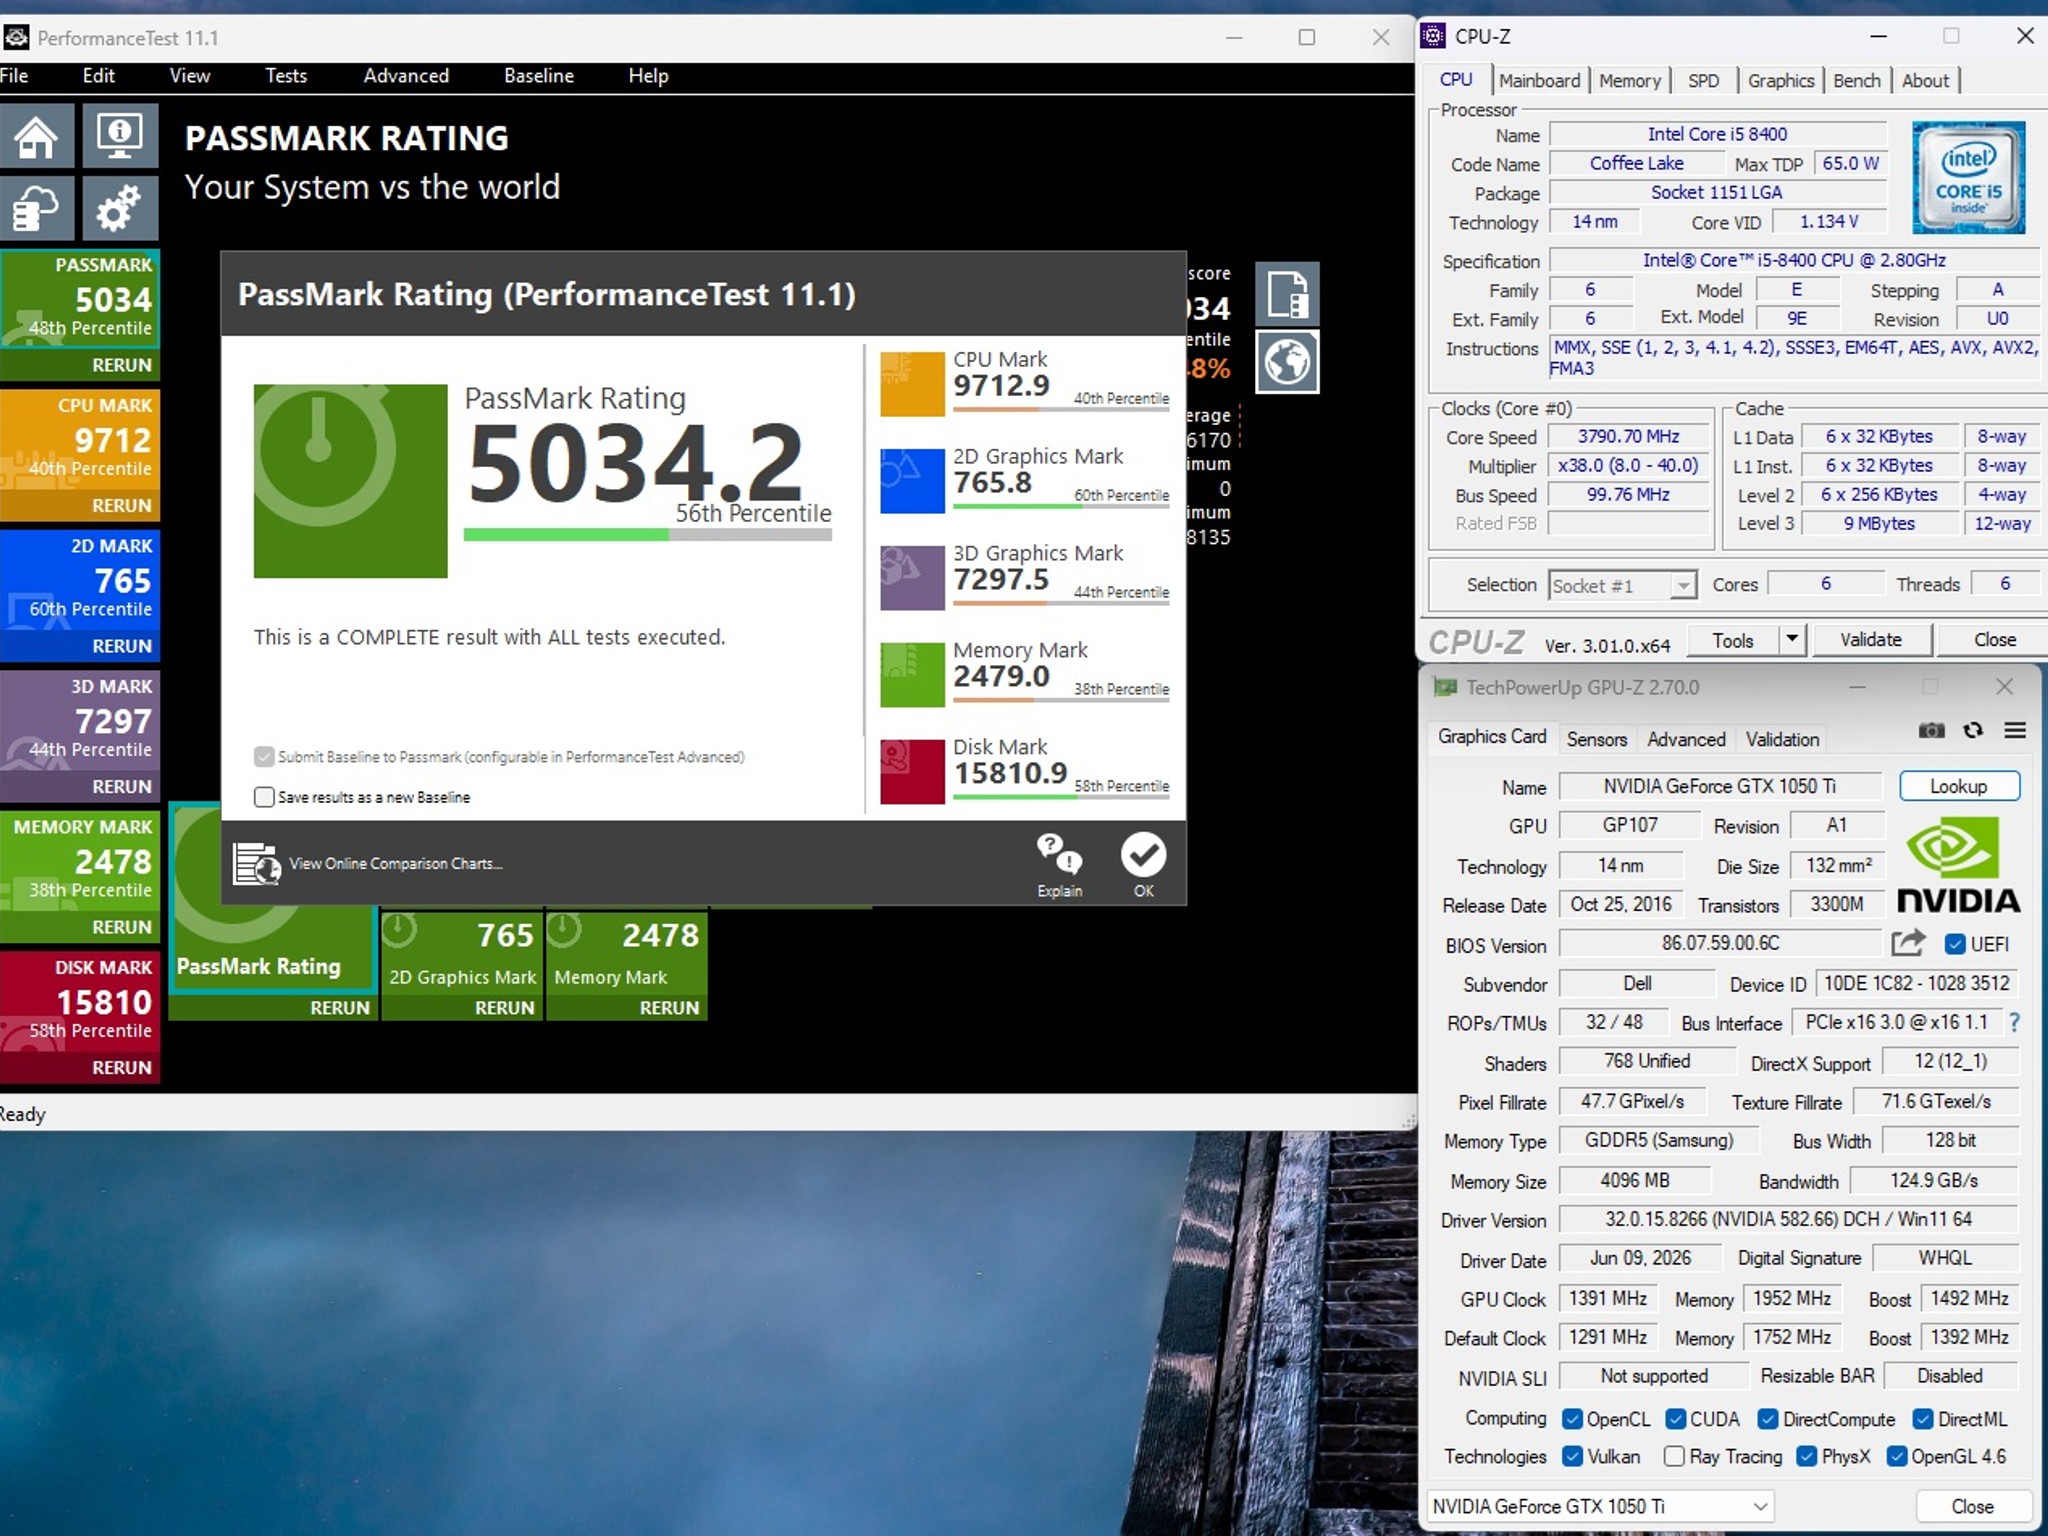Enable Save results as a new Baseline
This screenshot has height=1536, width=2048.
point(264,797)
